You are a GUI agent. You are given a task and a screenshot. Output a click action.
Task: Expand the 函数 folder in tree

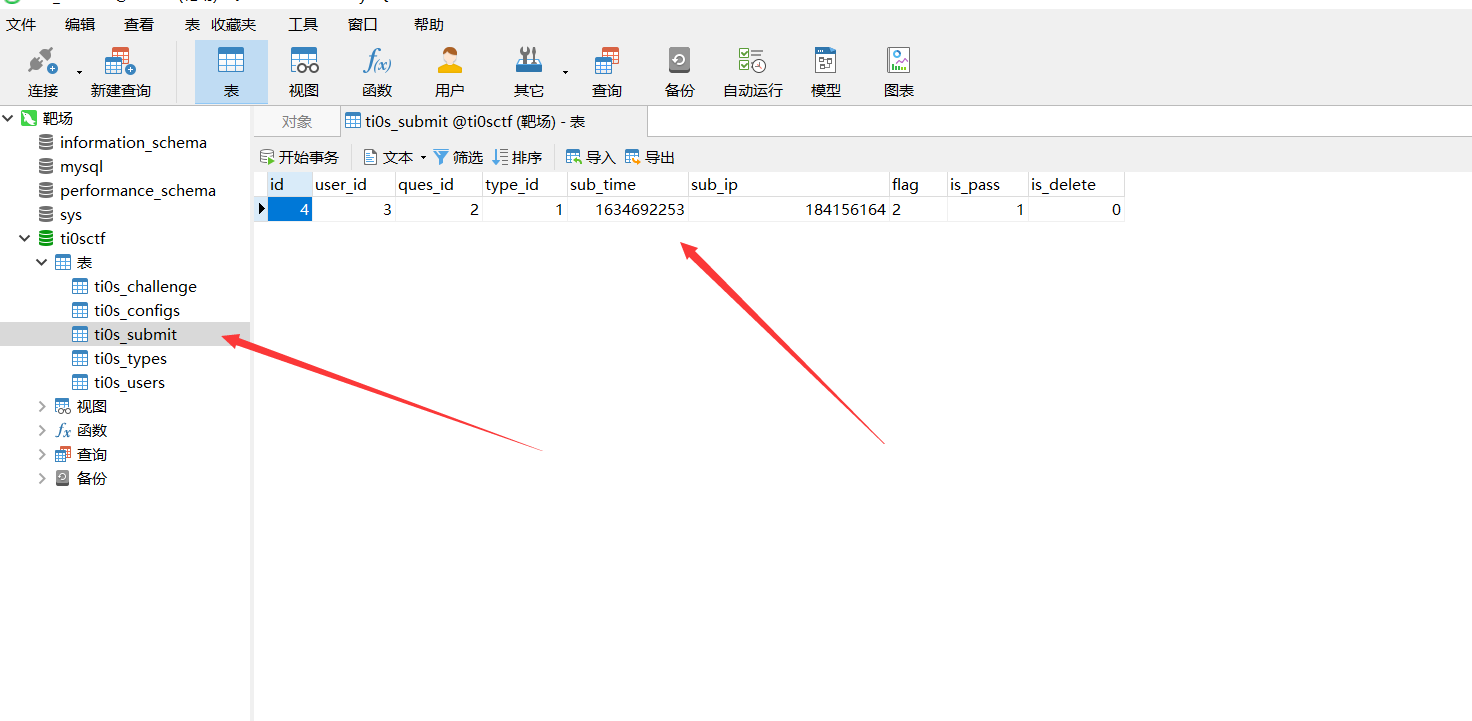[42, 431]
